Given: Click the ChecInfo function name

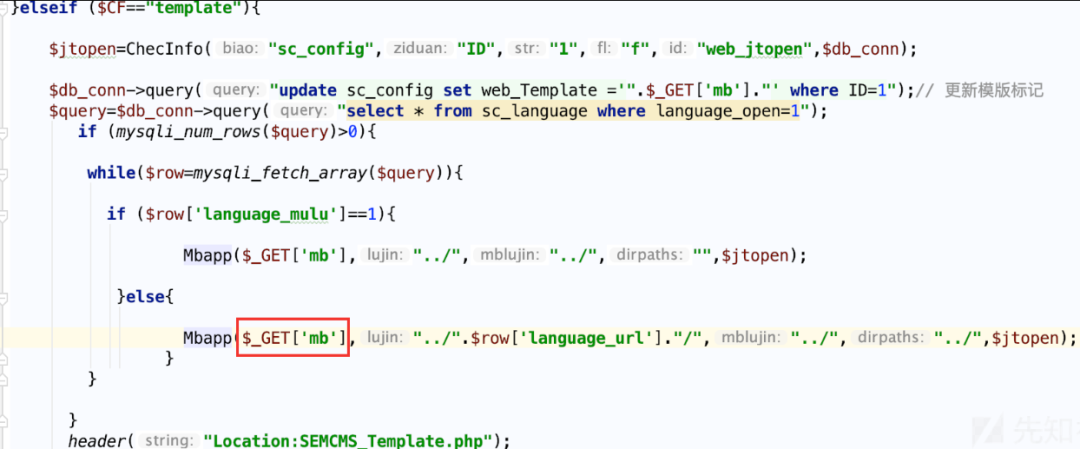Looking at the screenshot, I should point(167,49).
